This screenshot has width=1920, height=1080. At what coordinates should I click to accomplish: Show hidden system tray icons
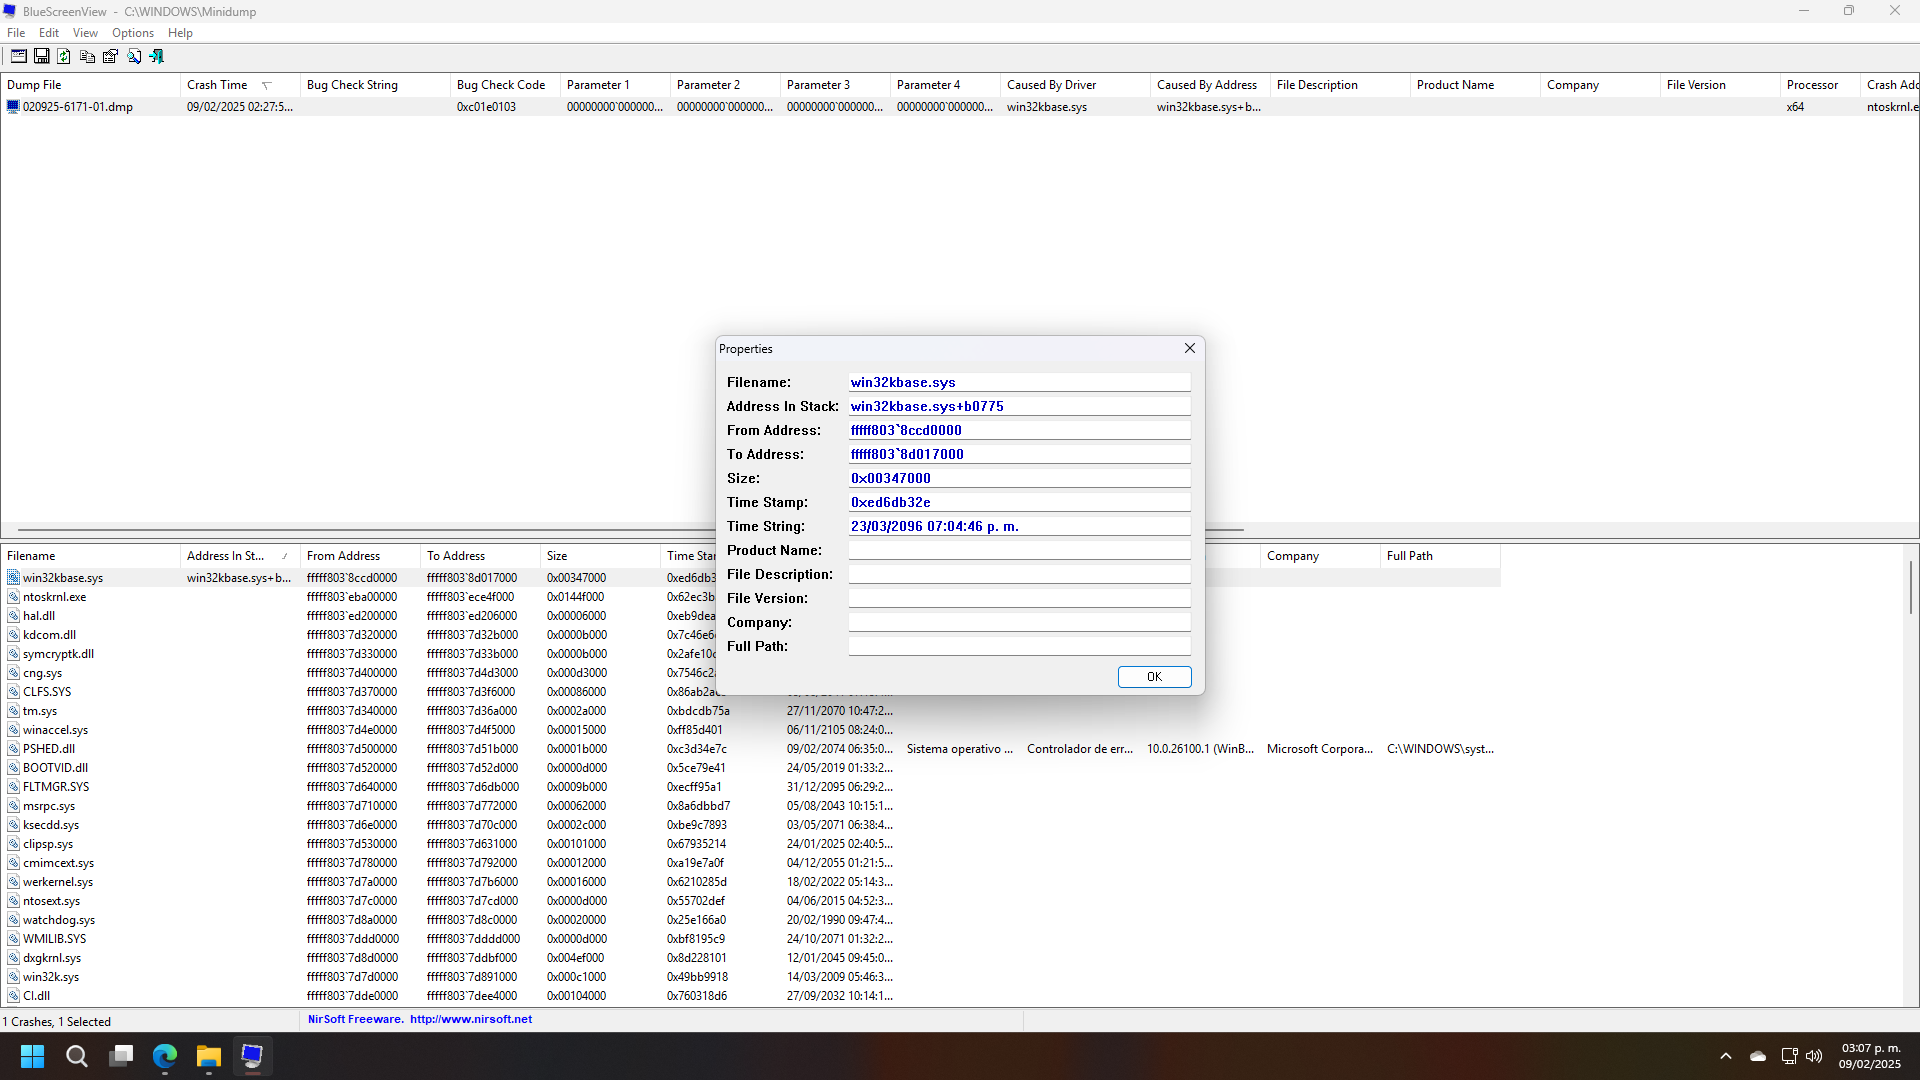pos(1726,1056)
